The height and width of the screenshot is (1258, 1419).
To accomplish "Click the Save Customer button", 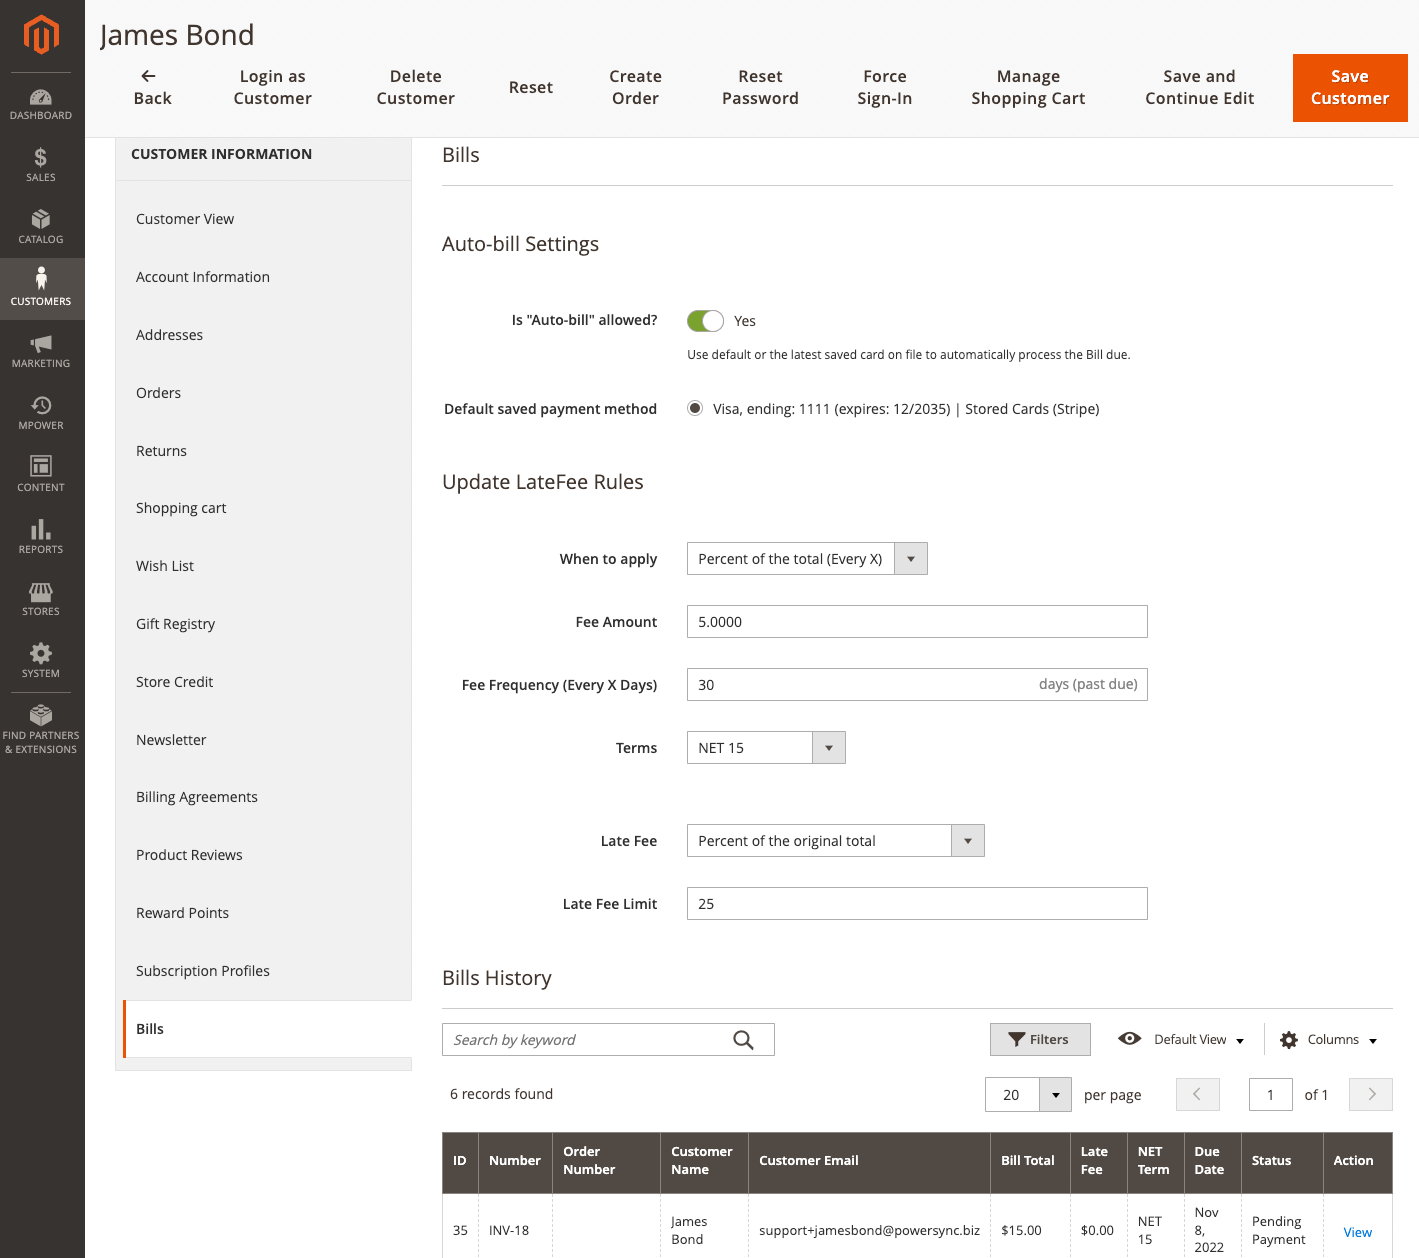I will click(1350, 88).
